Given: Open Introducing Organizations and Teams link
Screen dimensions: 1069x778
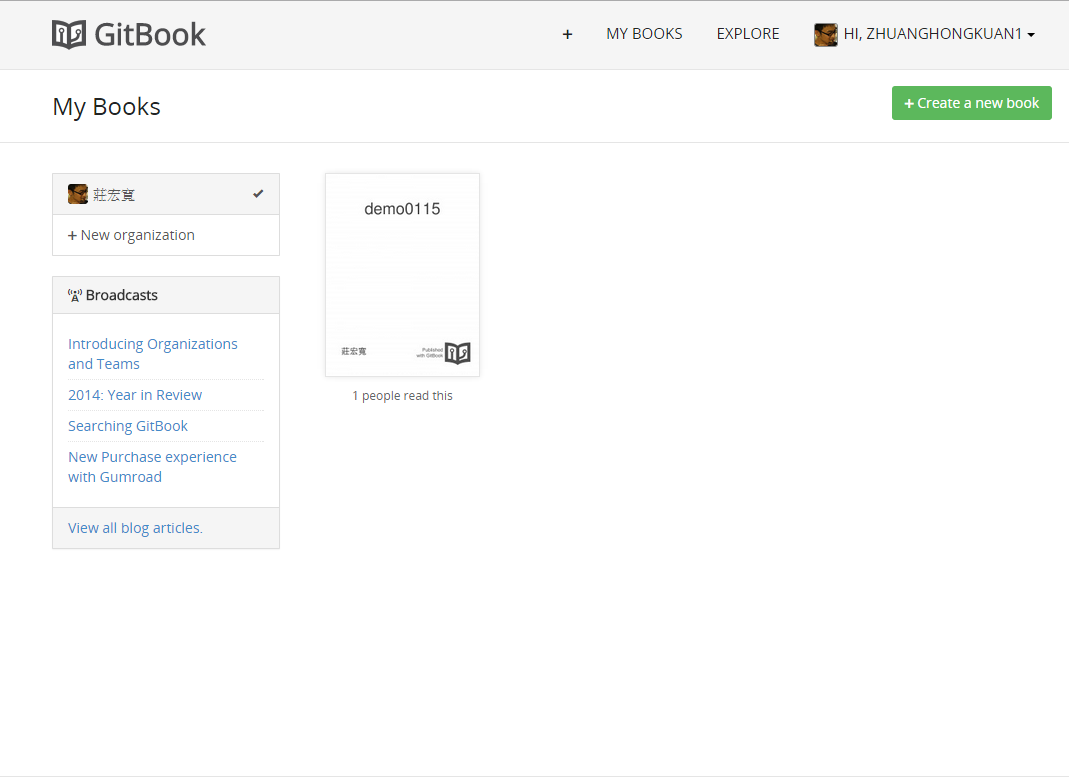Looking at the screenshot, I should point(153,354).
